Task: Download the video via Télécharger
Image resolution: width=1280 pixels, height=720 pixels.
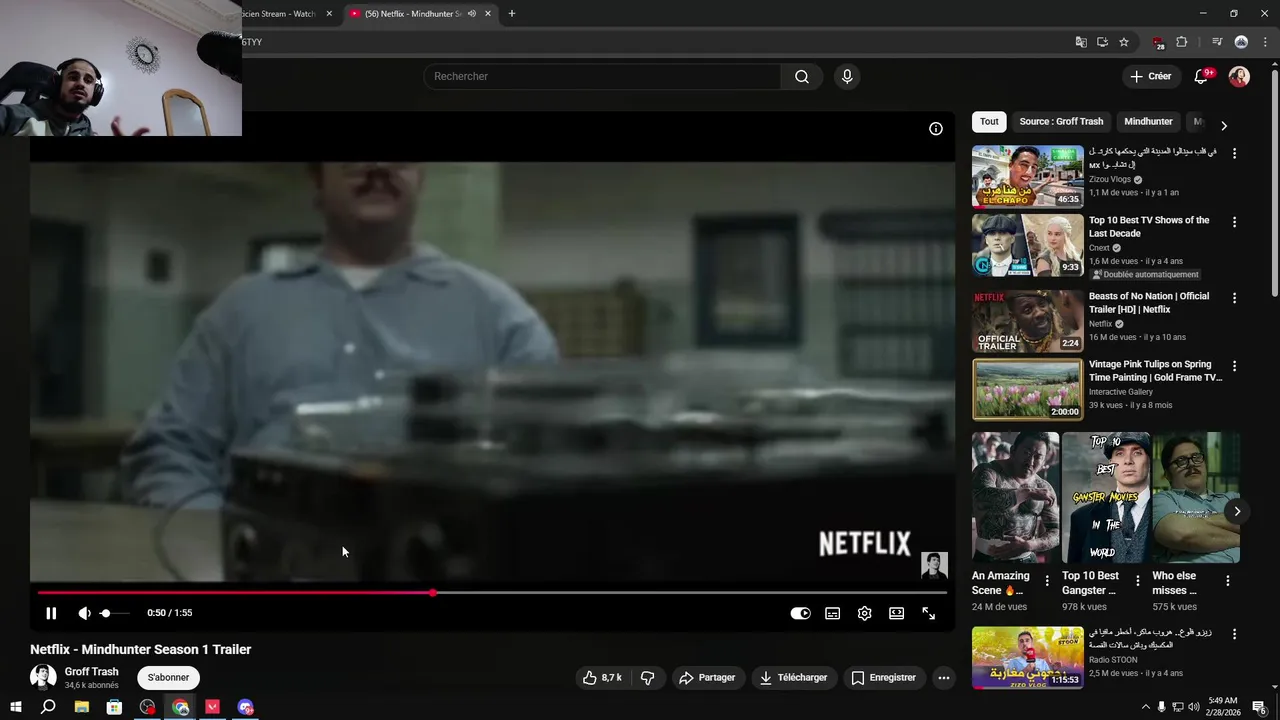Action: 794,677
